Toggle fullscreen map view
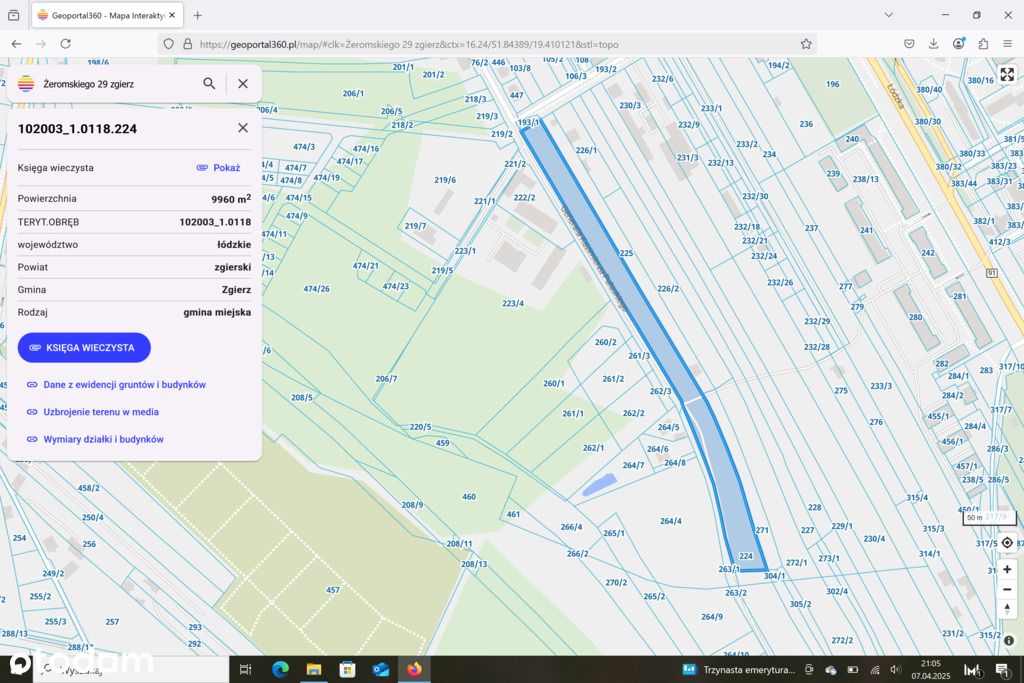The height and width of the screenshot is (683, 1024). pyautogui.click(x=1007, y=74)
